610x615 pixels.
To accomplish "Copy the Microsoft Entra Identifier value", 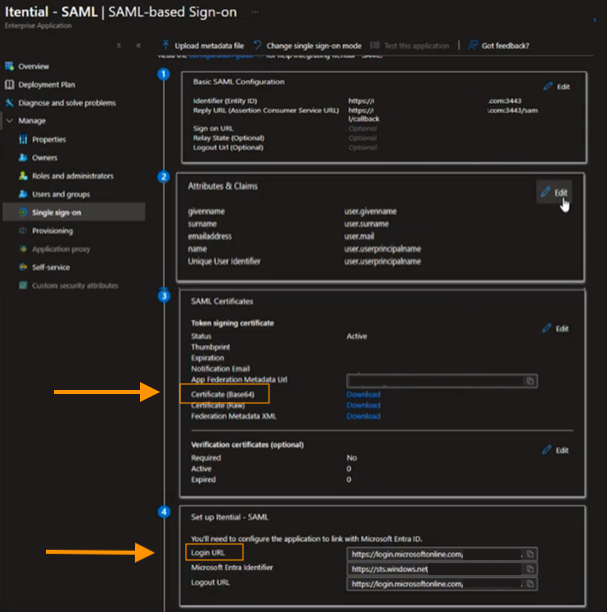I will (530, 569).
